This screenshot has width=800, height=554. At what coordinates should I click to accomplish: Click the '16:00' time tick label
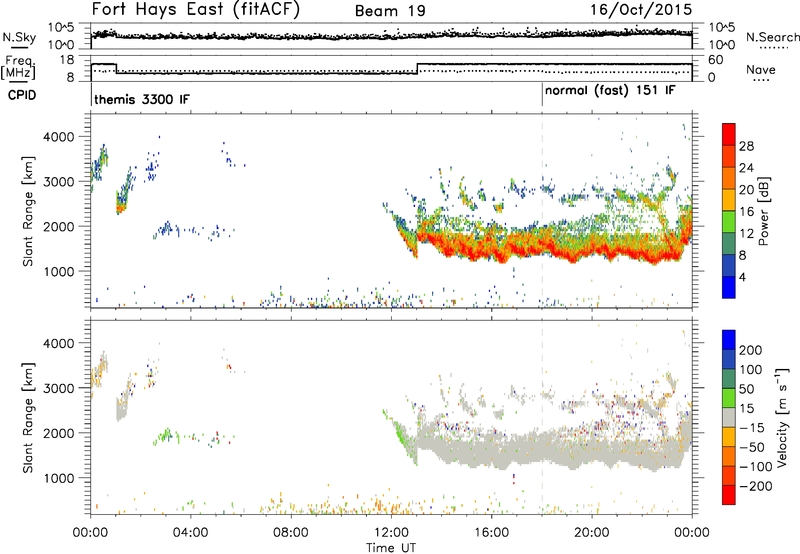point(491,533)
